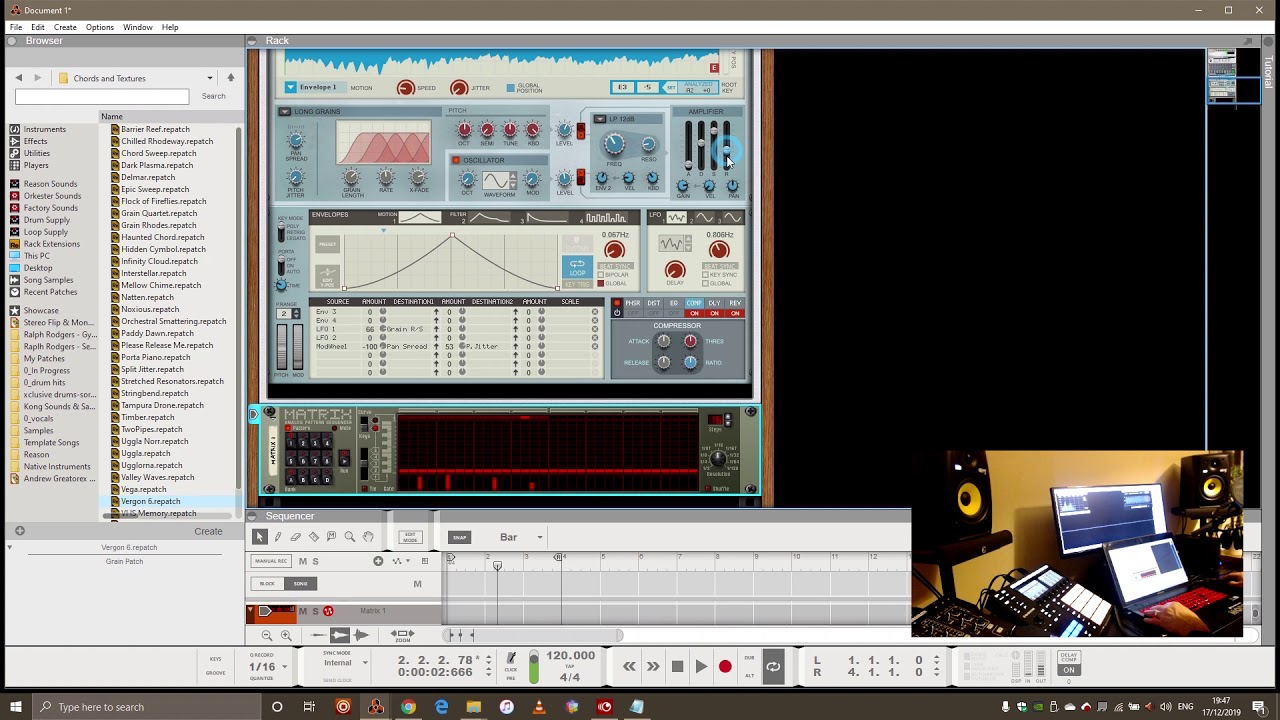Open the Help menu
The width and height of the screenshot is (1280, 720).
click(170, 27)
